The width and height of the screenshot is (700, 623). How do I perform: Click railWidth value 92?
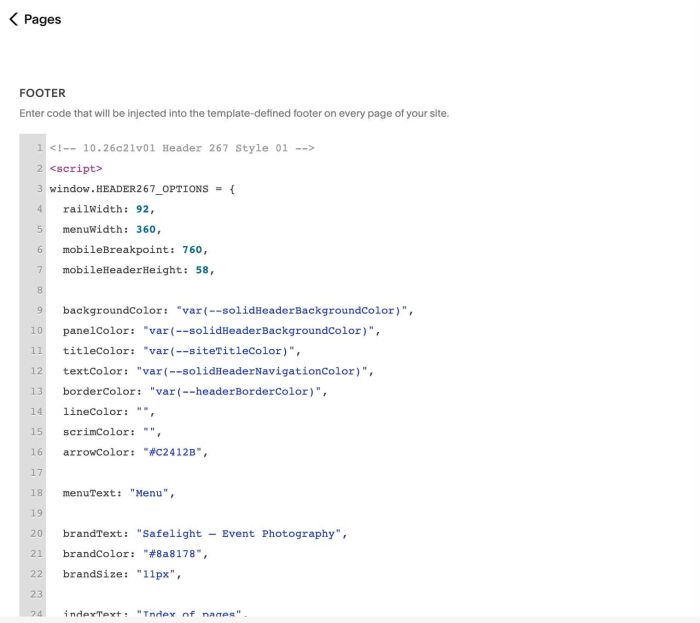(x=142, y=209)
